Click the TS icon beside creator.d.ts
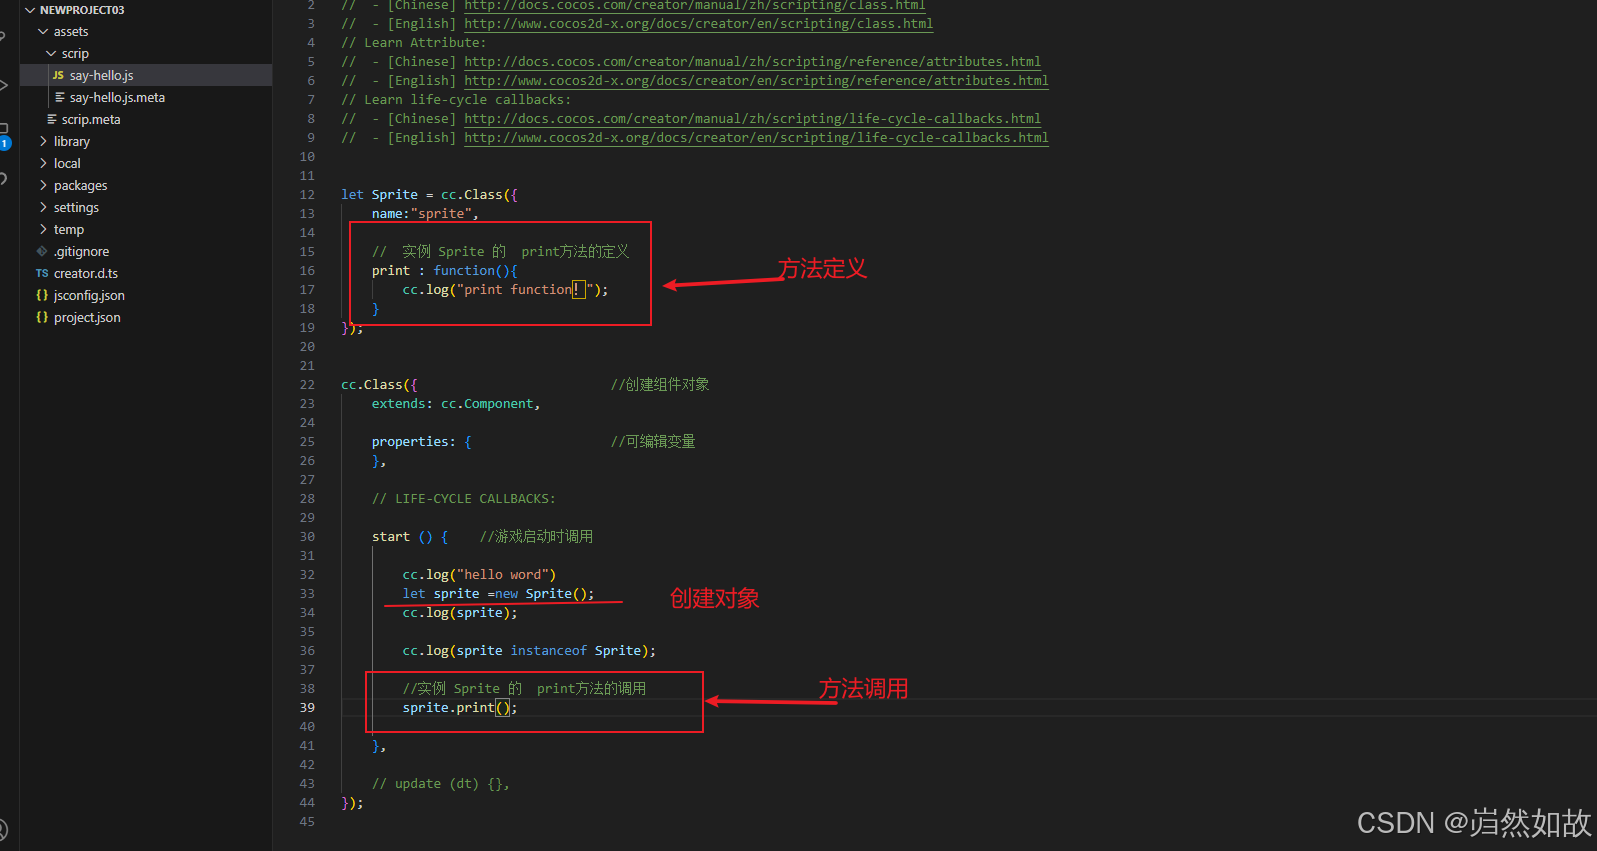This screenshot has width=1597, height=851. (x=42, y=274)
